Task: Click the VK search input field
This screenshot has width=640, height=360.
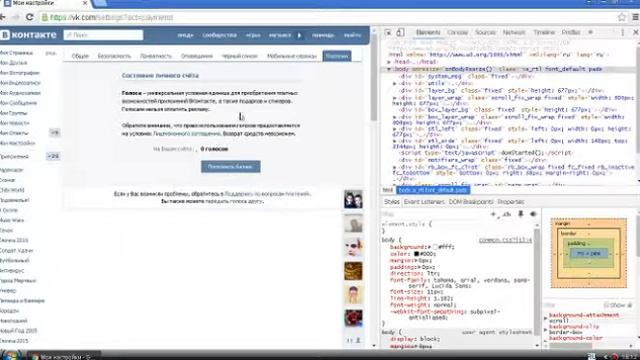Action: coord(104,35)
